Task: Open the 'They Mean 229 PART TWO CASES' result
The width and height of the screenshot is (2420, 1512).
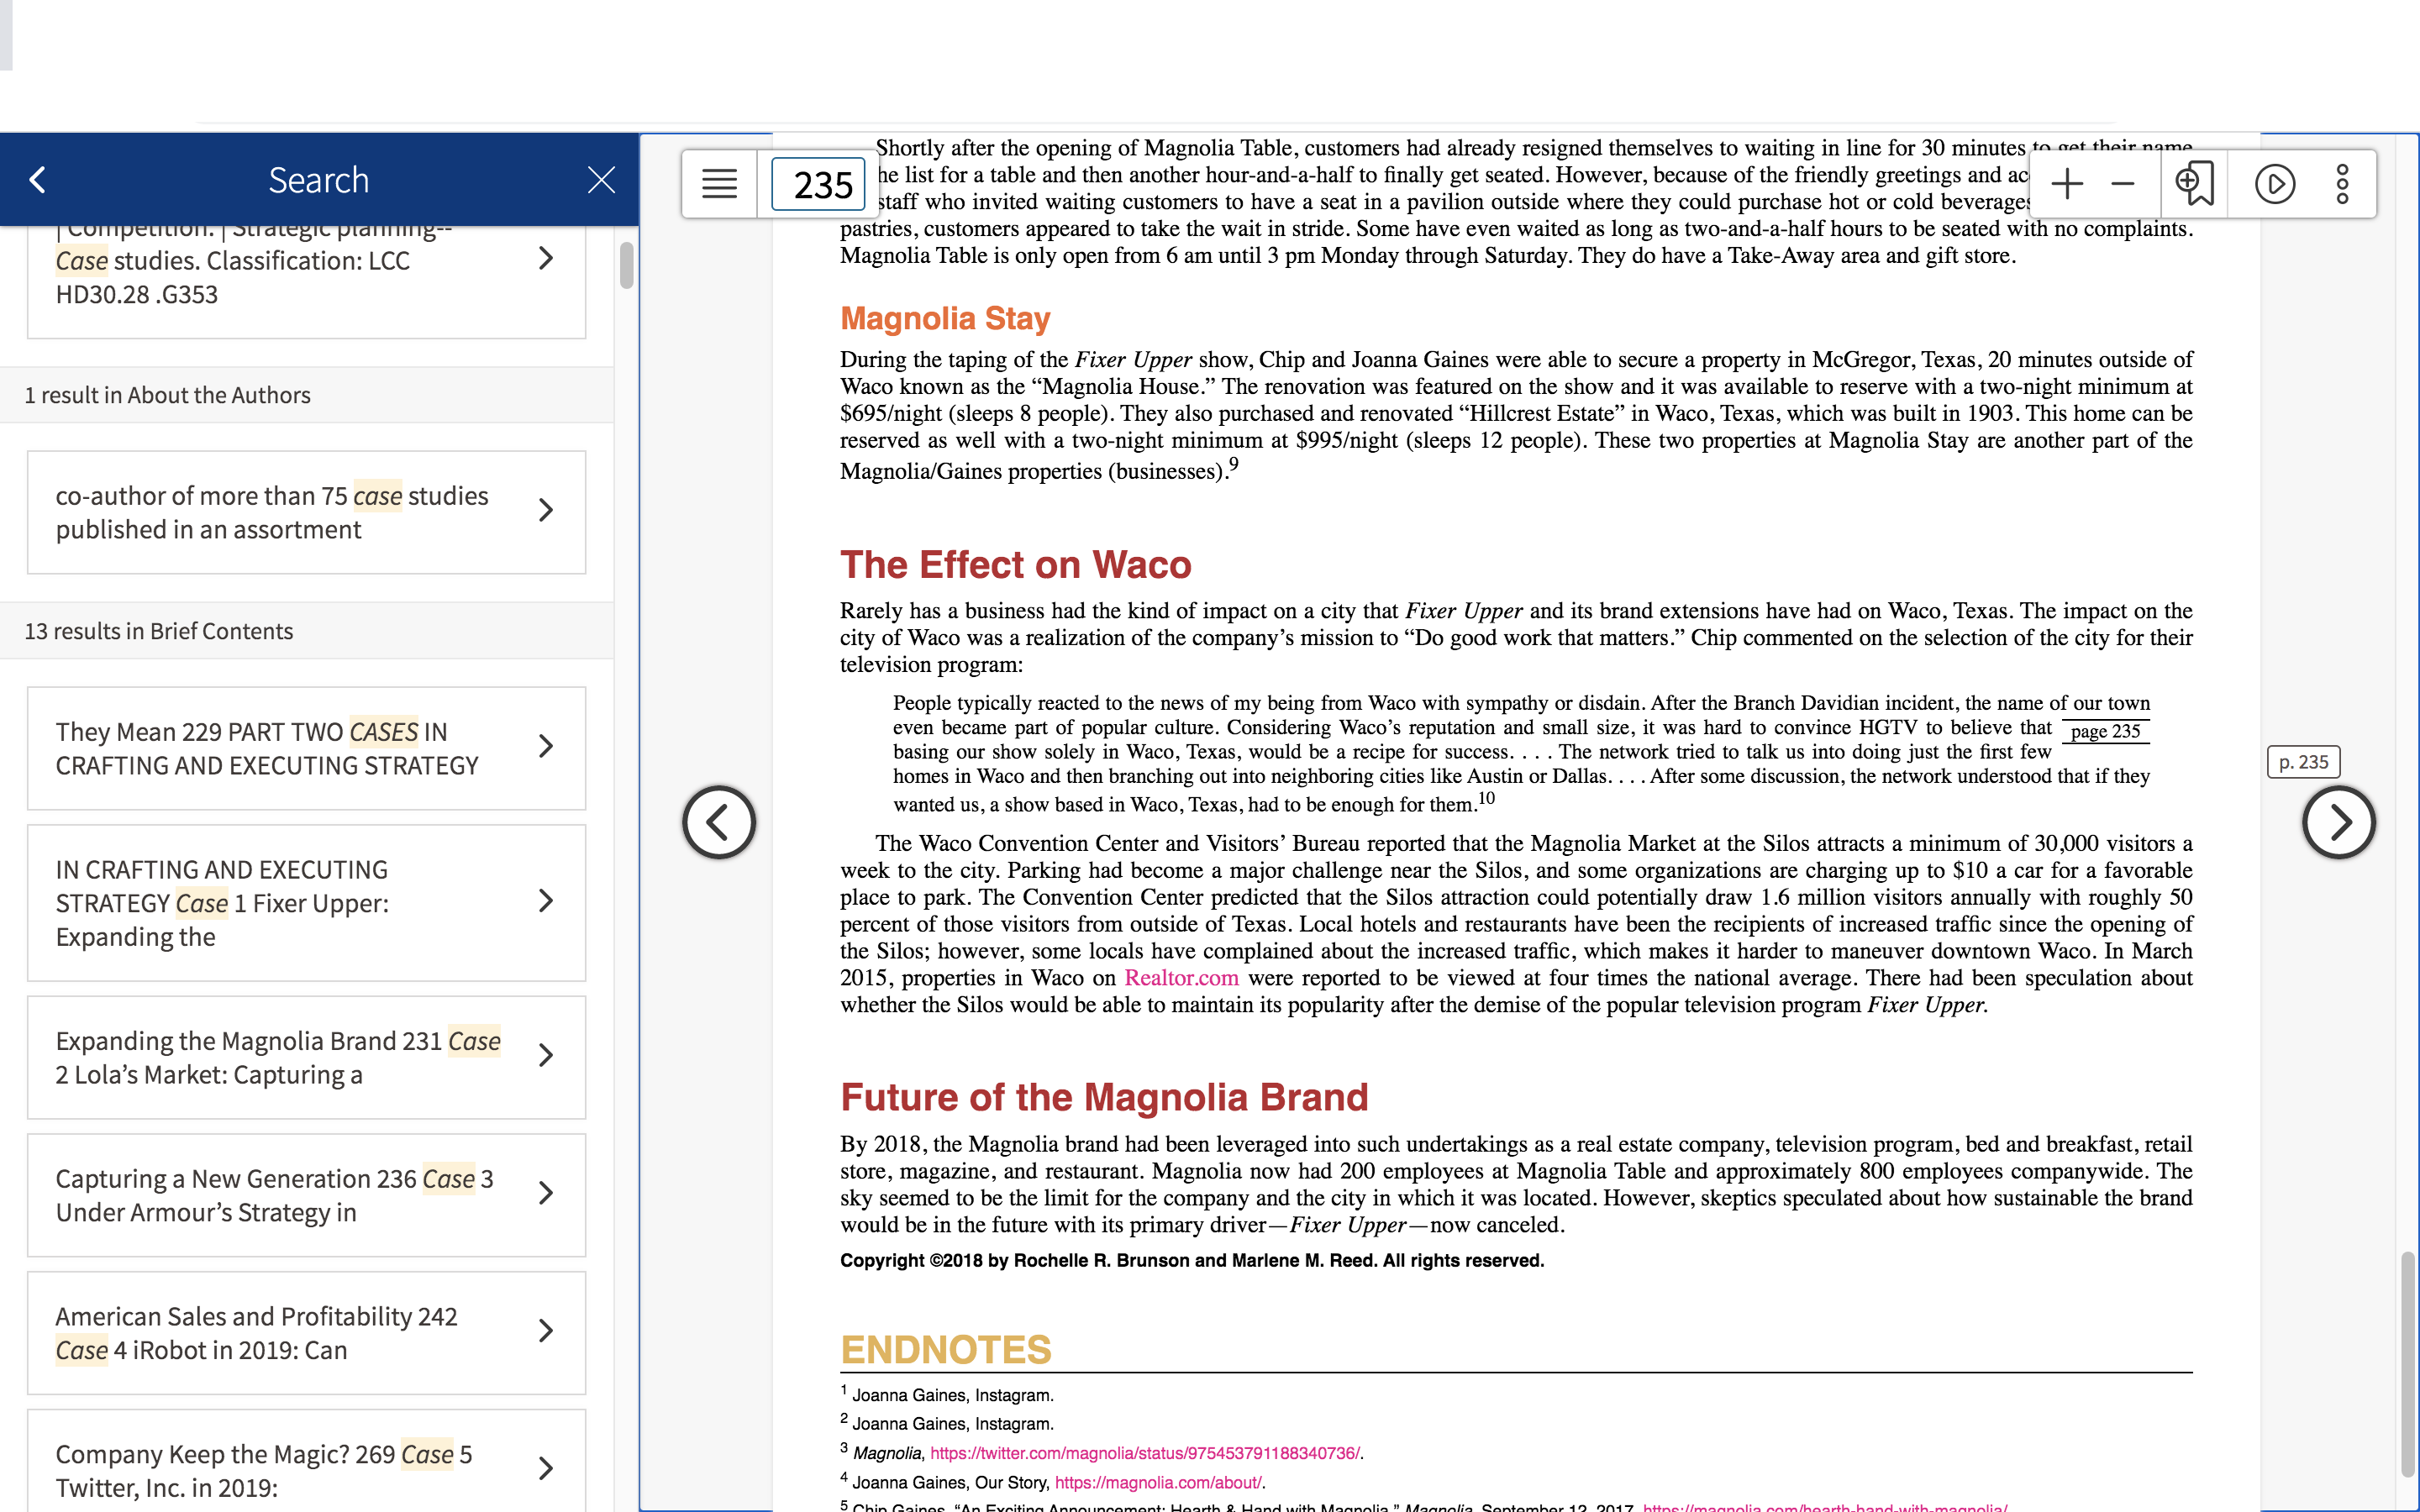Action: click(306, 748)
